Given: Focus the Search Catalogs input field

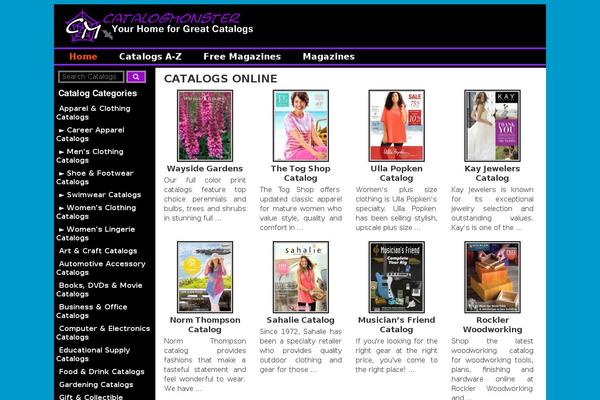Looking at the screenshot, I should (x=91, y=77).
